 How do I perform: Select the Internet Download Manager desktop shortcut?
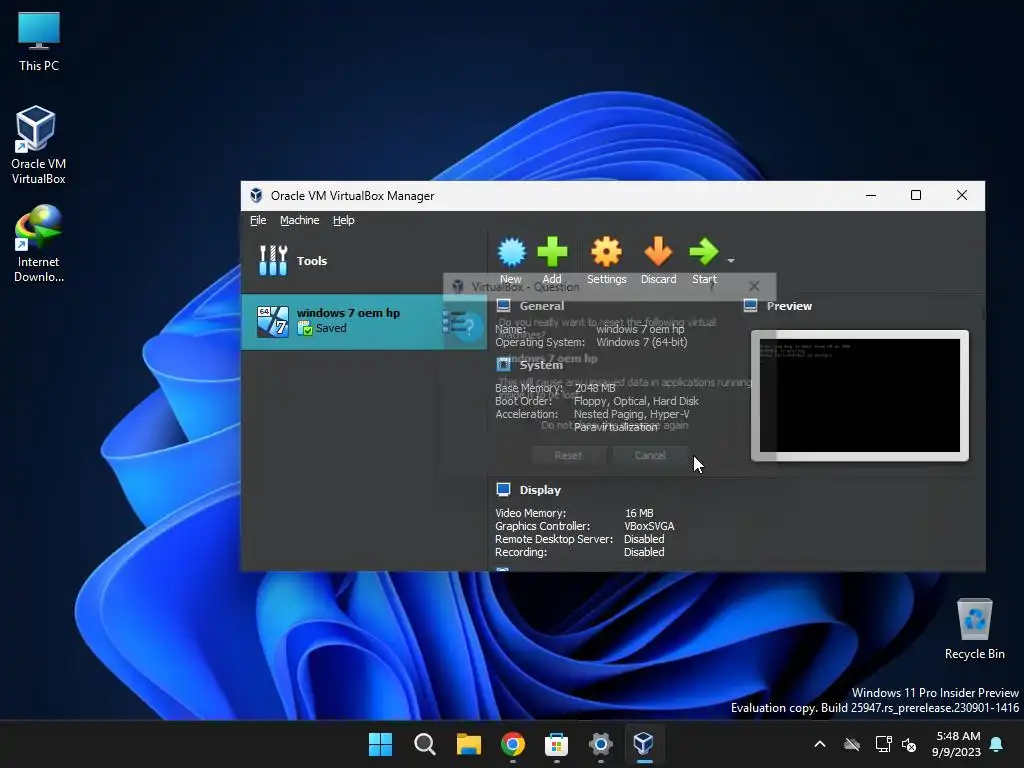click(39, 244)
